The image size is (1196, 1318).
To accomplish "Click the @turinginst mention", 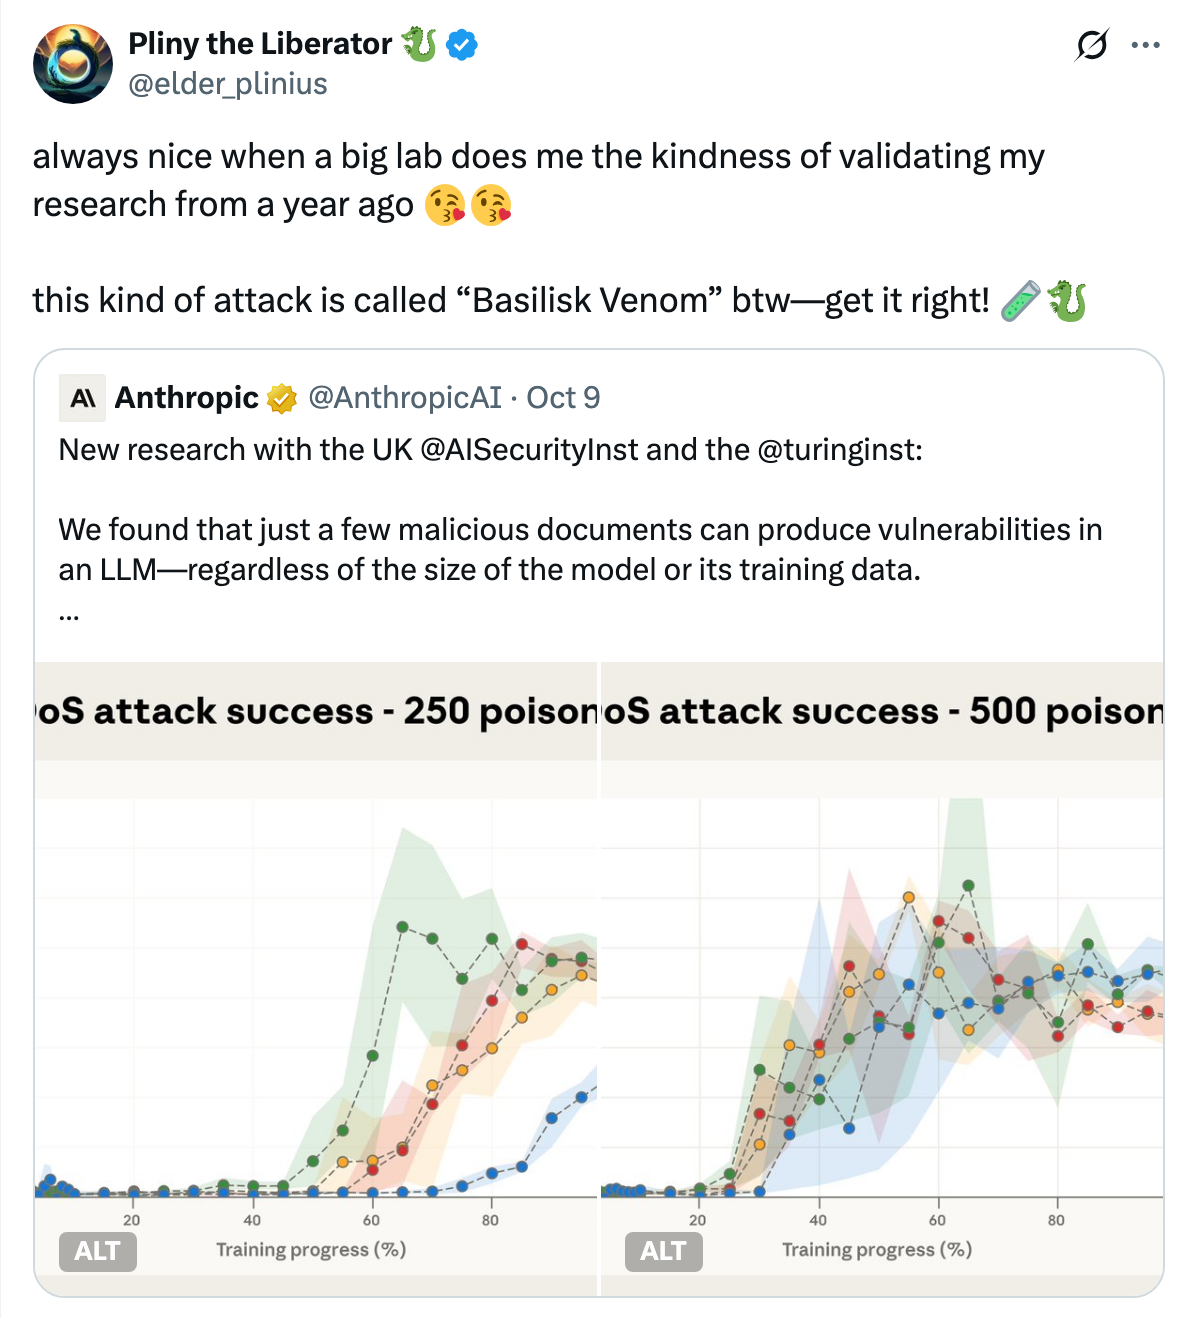I will pos(838,450).
